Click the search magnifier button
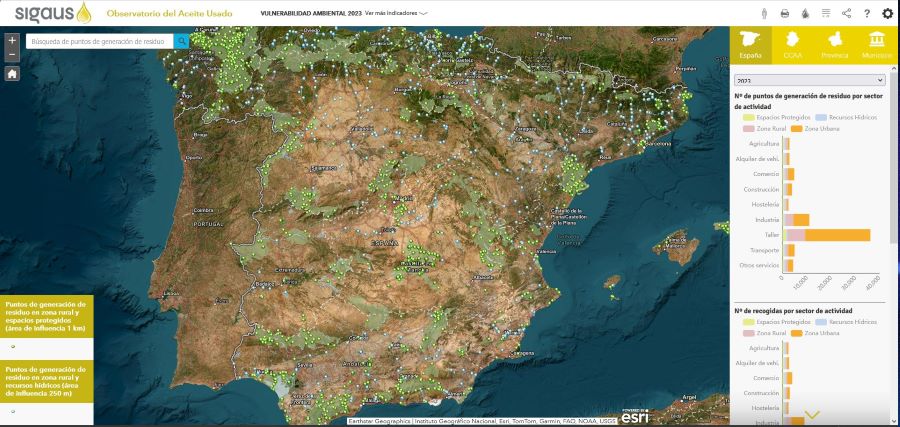Image resolution: width=900 pixels, height=427 pixels. pyautogui.click(x=181, y=41)
